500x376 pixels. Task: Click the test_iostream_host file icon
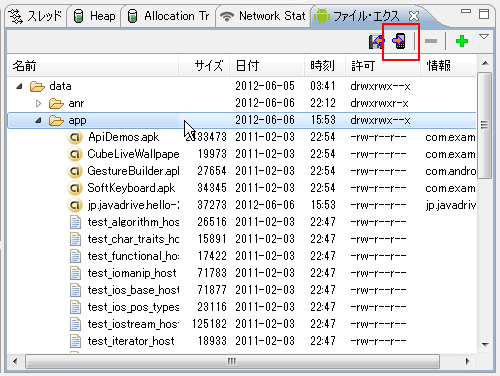click(75, 324)
